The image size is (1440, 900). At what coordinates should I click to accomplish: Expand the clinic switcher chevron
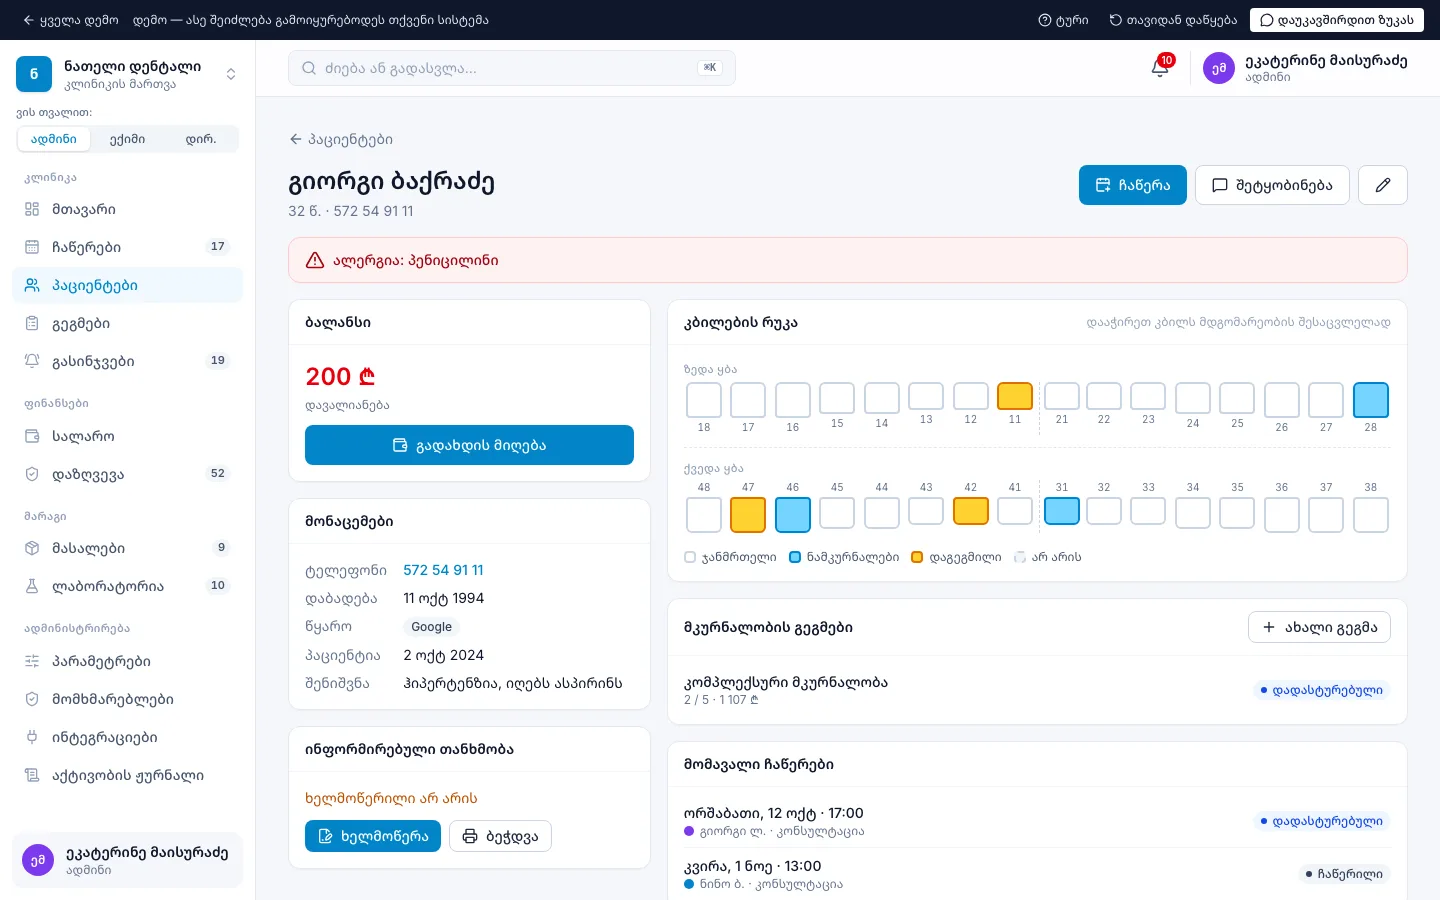pos(231,74)
